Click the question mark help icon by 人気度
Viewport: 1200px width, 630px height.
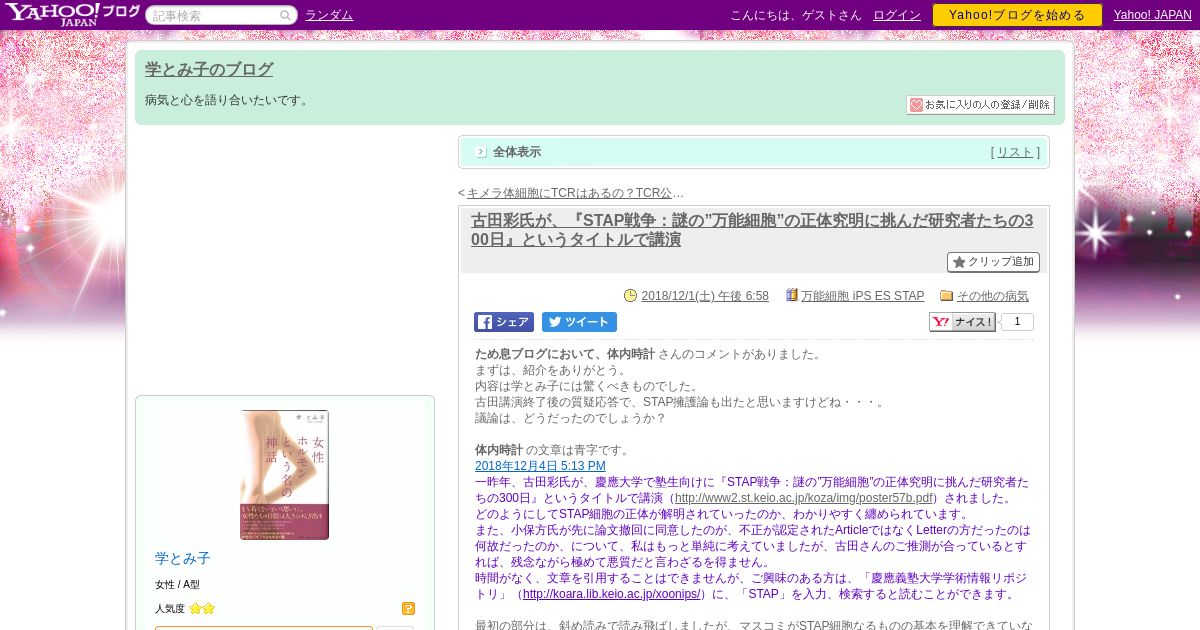(x=408, y=608)
